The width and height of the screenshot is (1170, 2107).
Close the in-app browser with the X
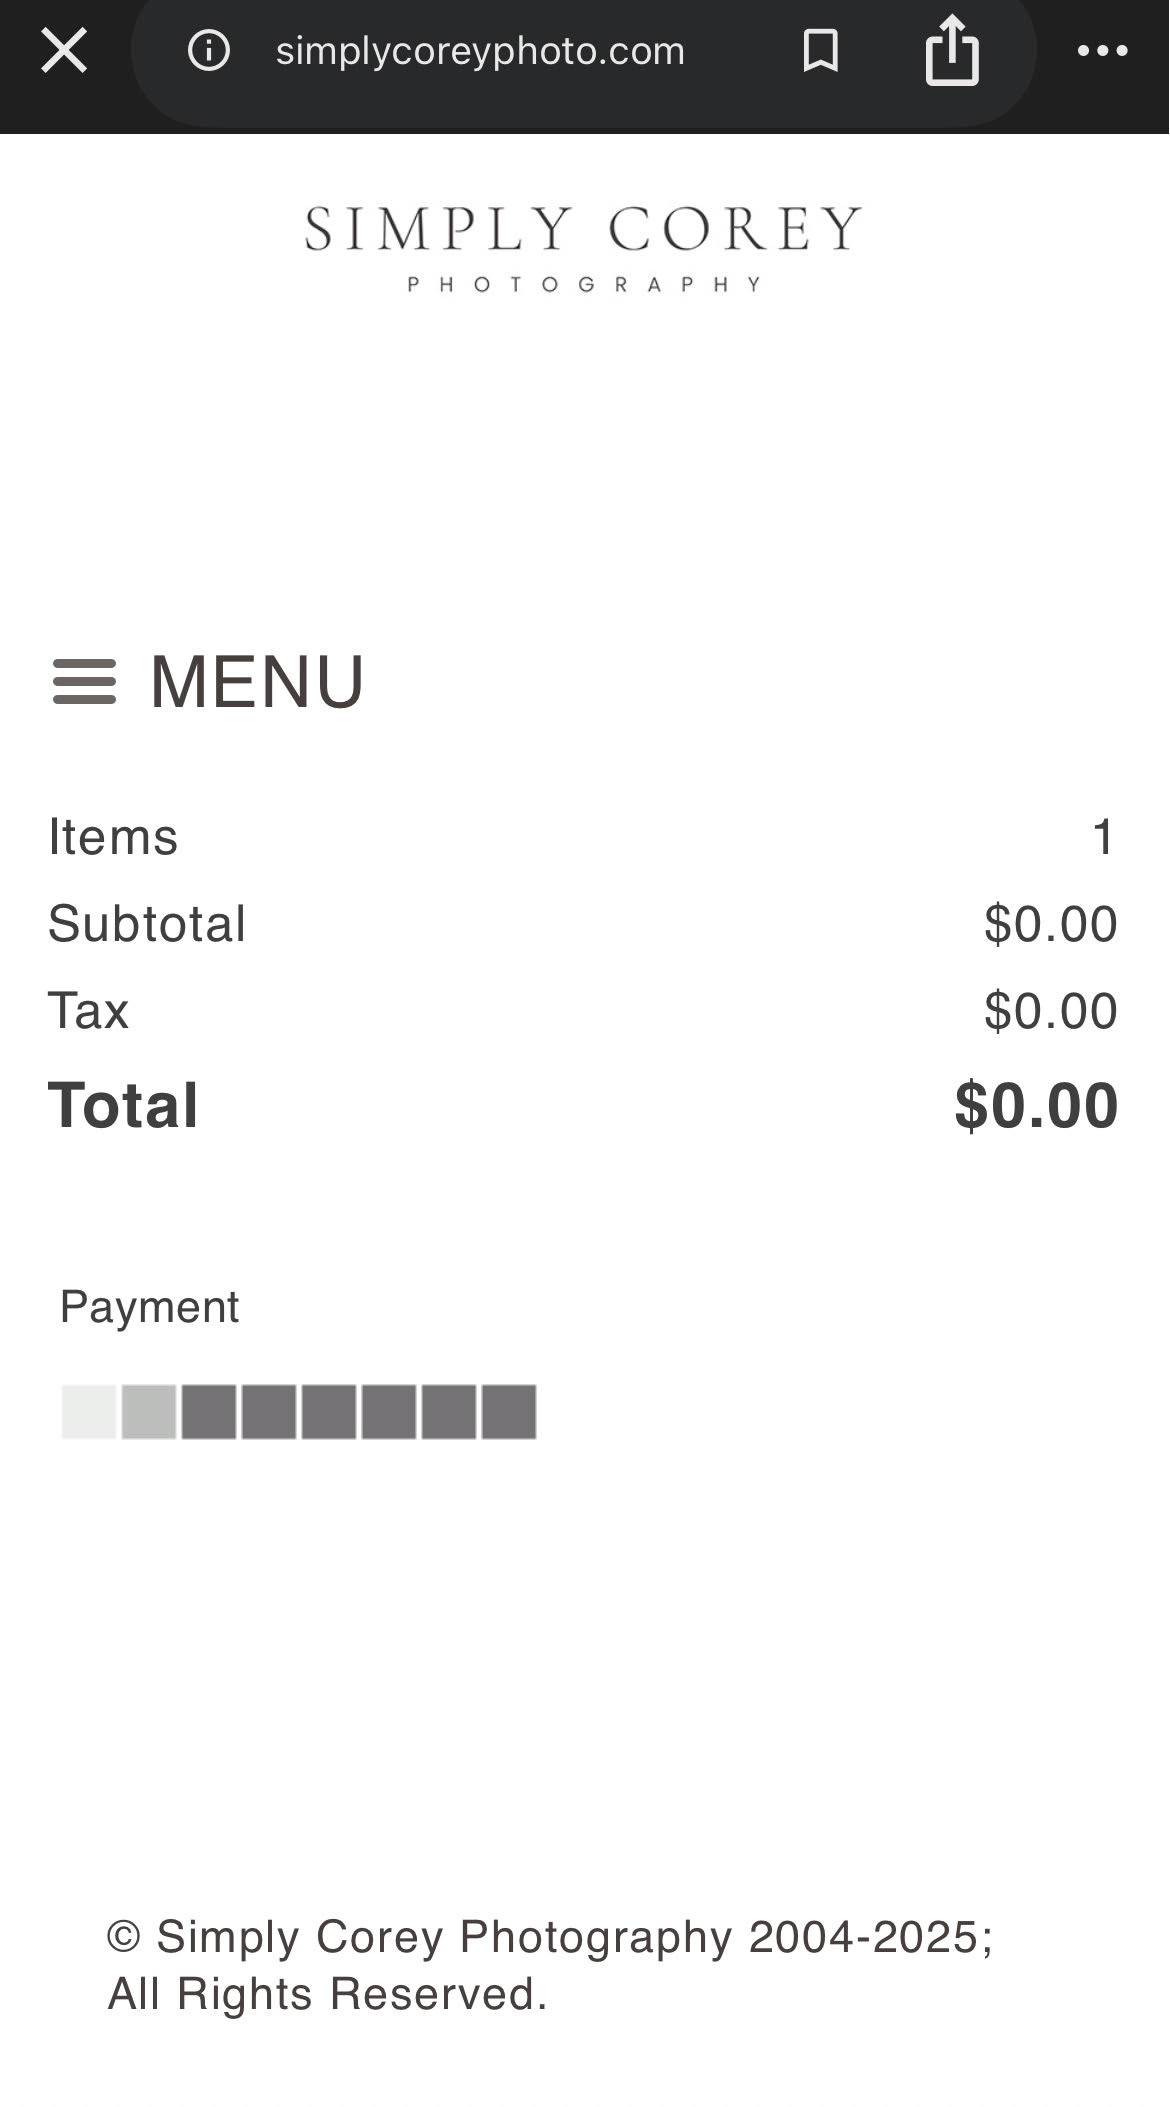pyautogui.click(x=64, y=50)
